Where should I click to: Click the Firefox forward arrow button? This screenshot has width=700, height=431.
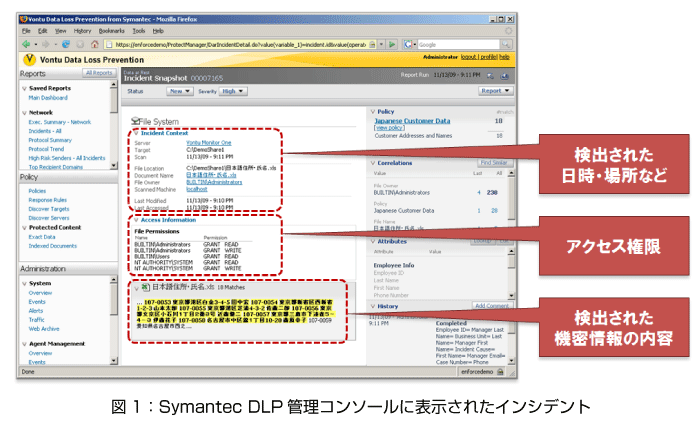coord(45,44)
